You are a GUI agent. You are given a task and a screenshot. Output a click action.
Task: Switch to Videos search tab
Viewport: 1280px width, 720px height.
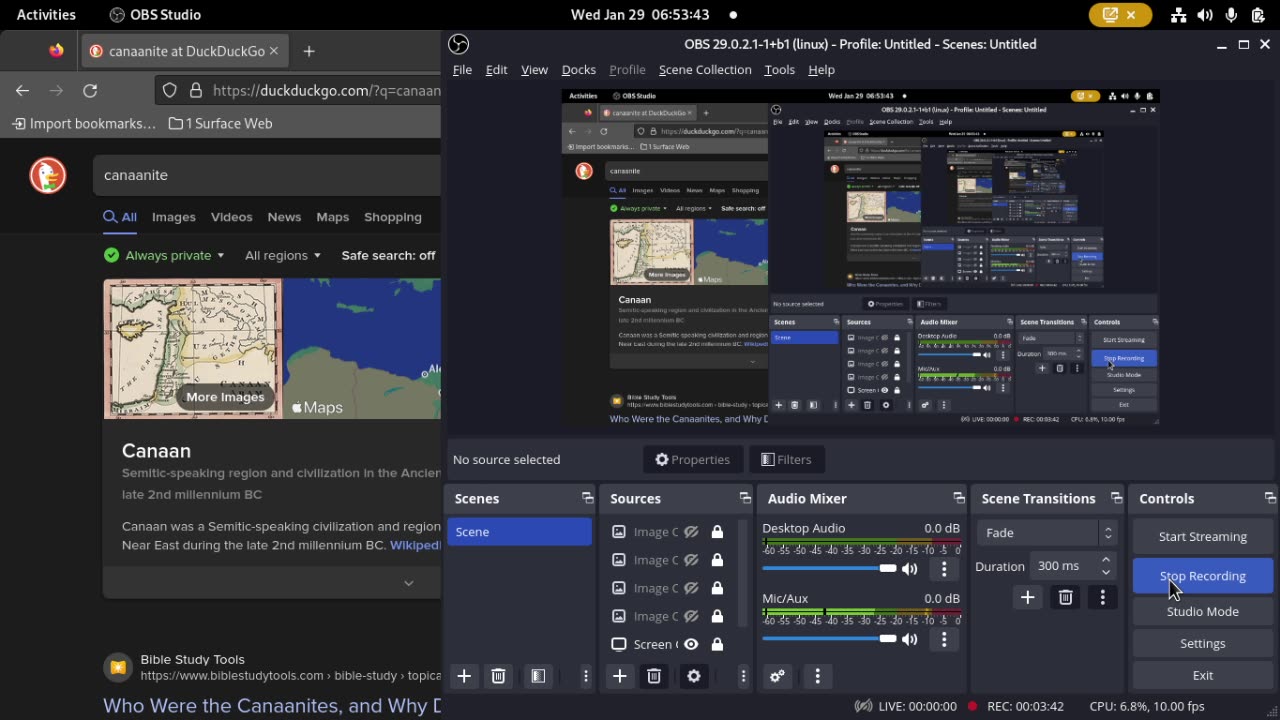[x=231, y=217]
